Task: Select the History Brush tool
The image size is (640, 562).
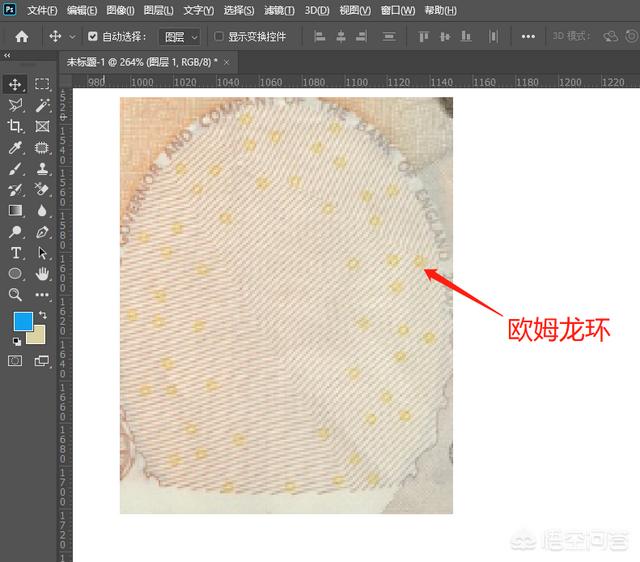Action: 16,189
